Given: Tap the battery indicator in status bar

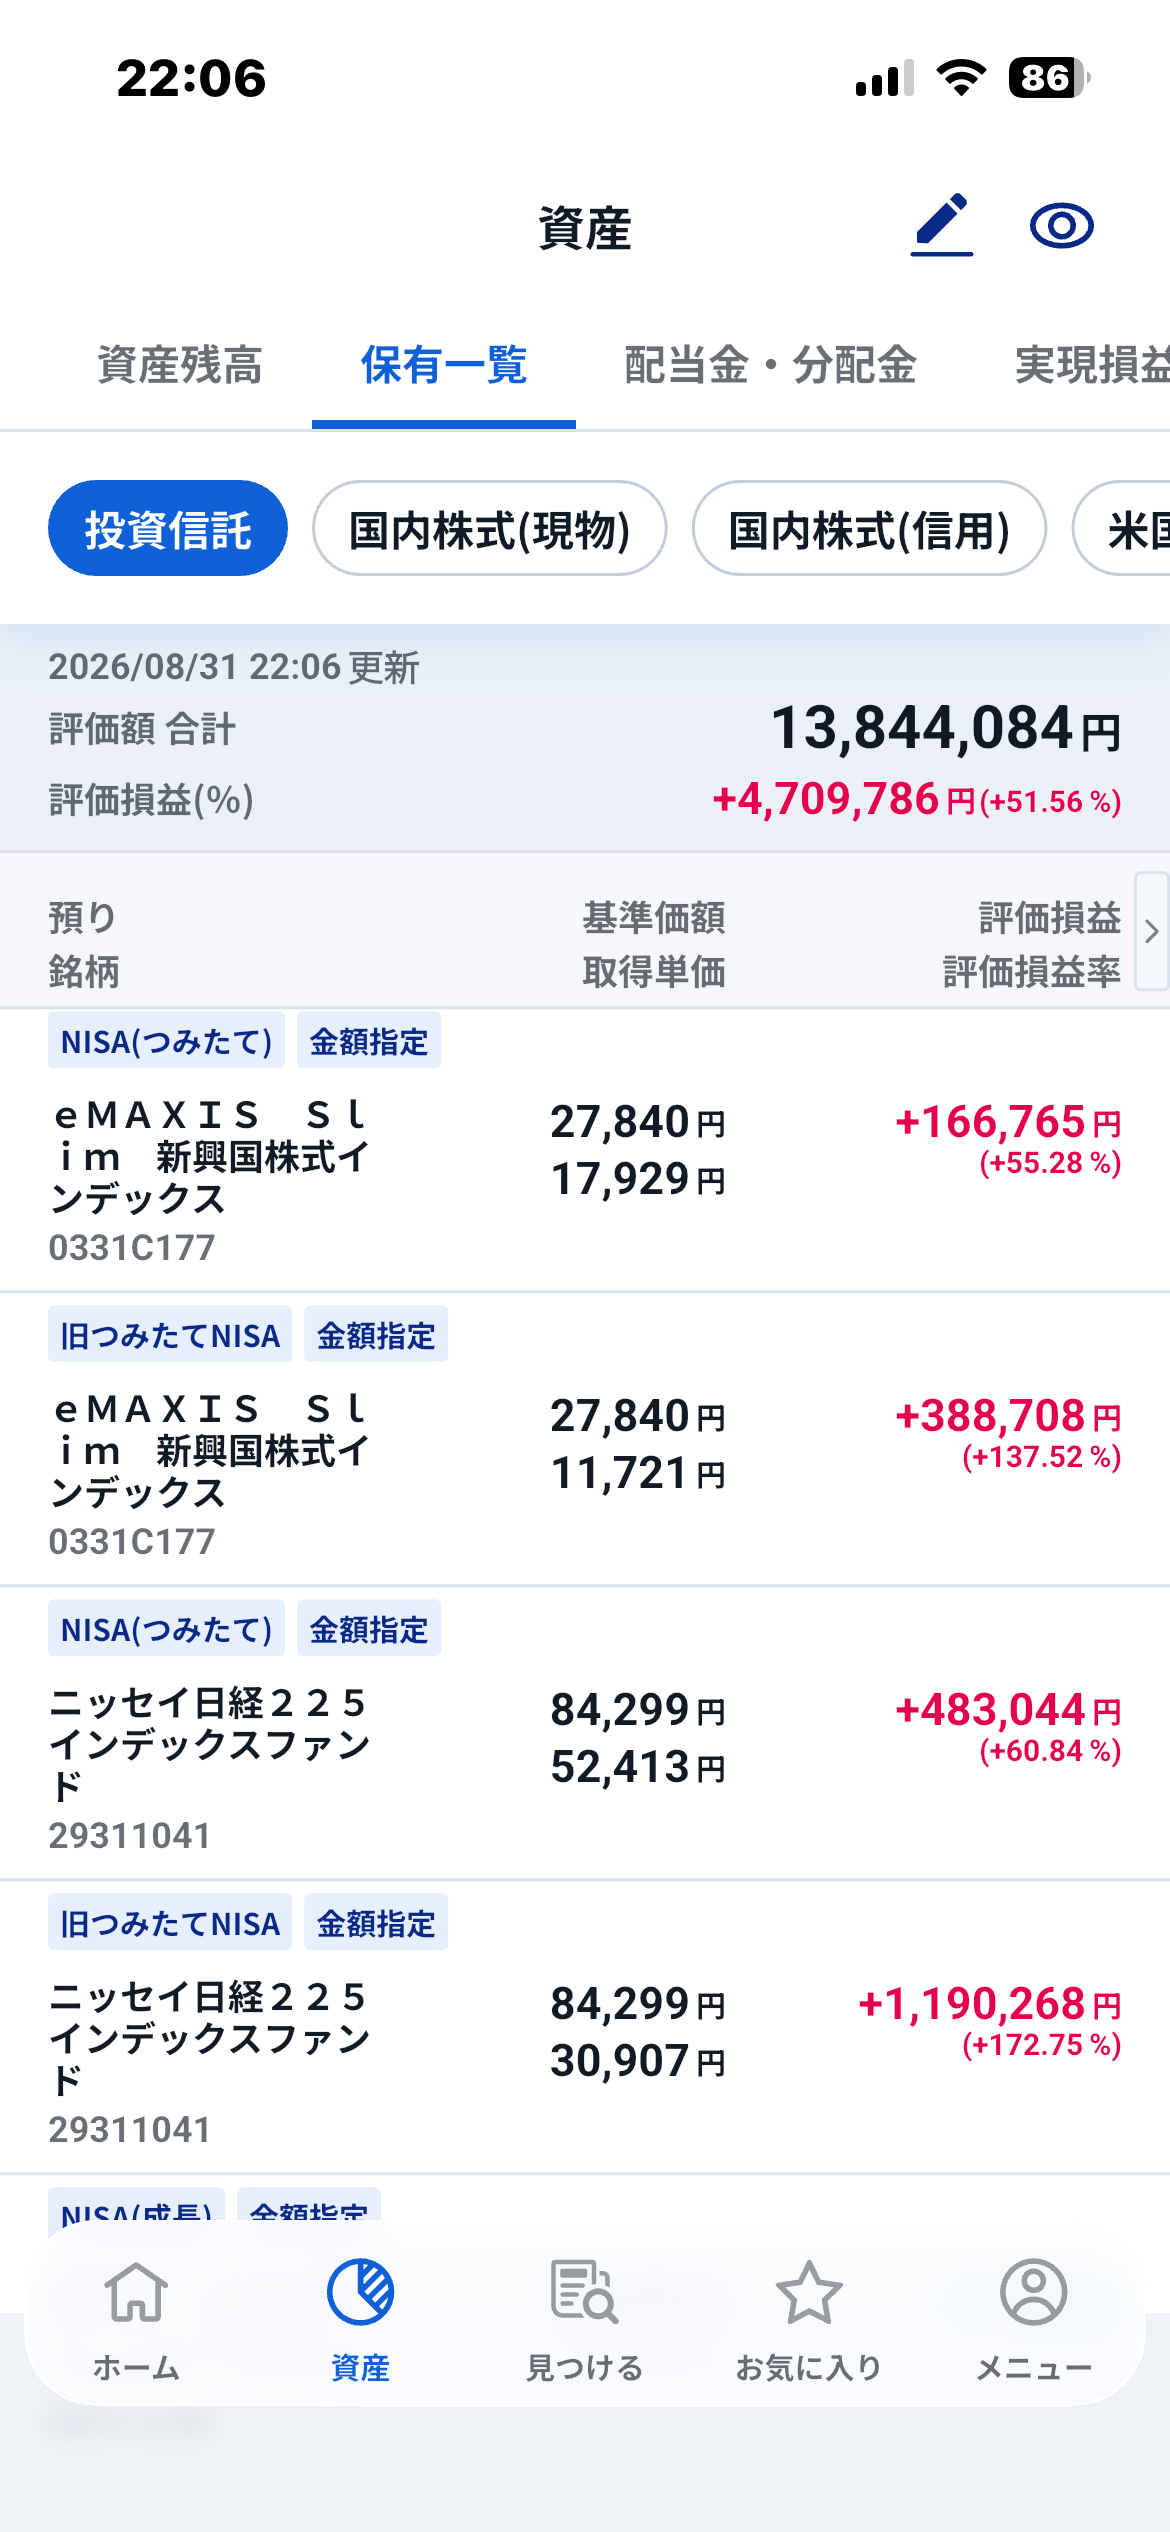Looking at the screenshot, I should pyautogui.click(x=1049, y=77).
